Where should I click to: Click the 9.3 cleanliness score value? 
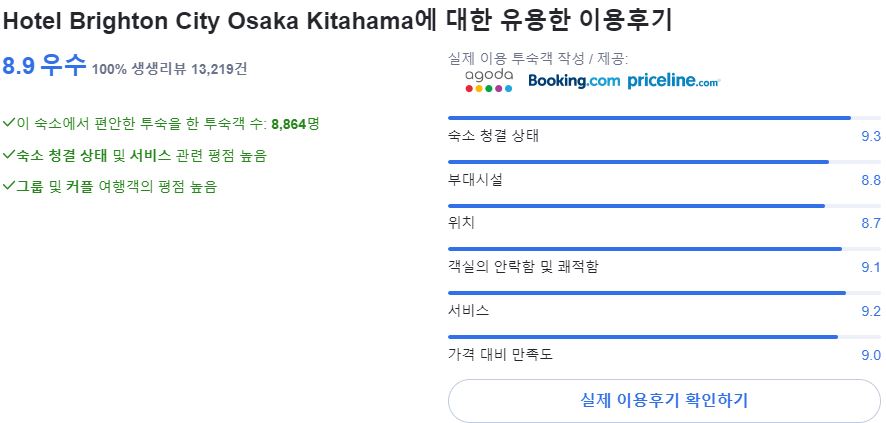click(x=871, y=137)
